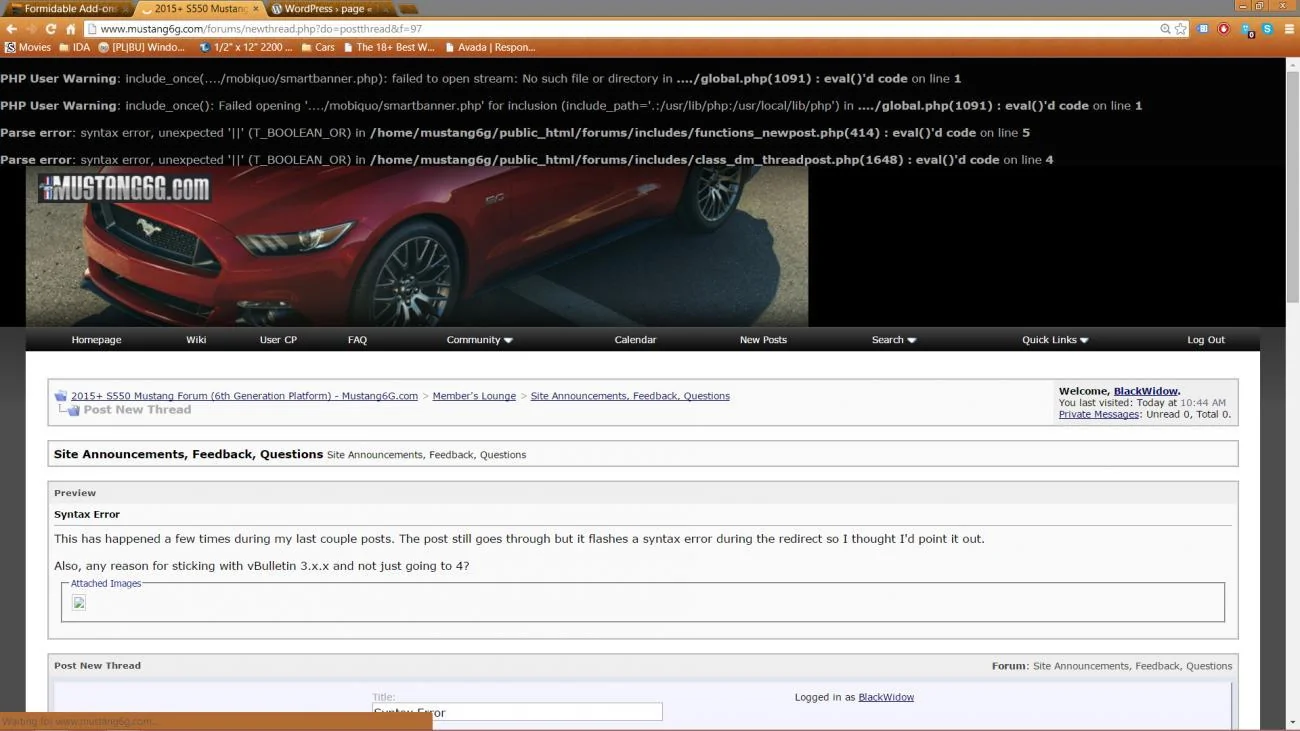The image size is (1300, 731).
Task: Open the Private Messages link
Action: (1098, 414)
